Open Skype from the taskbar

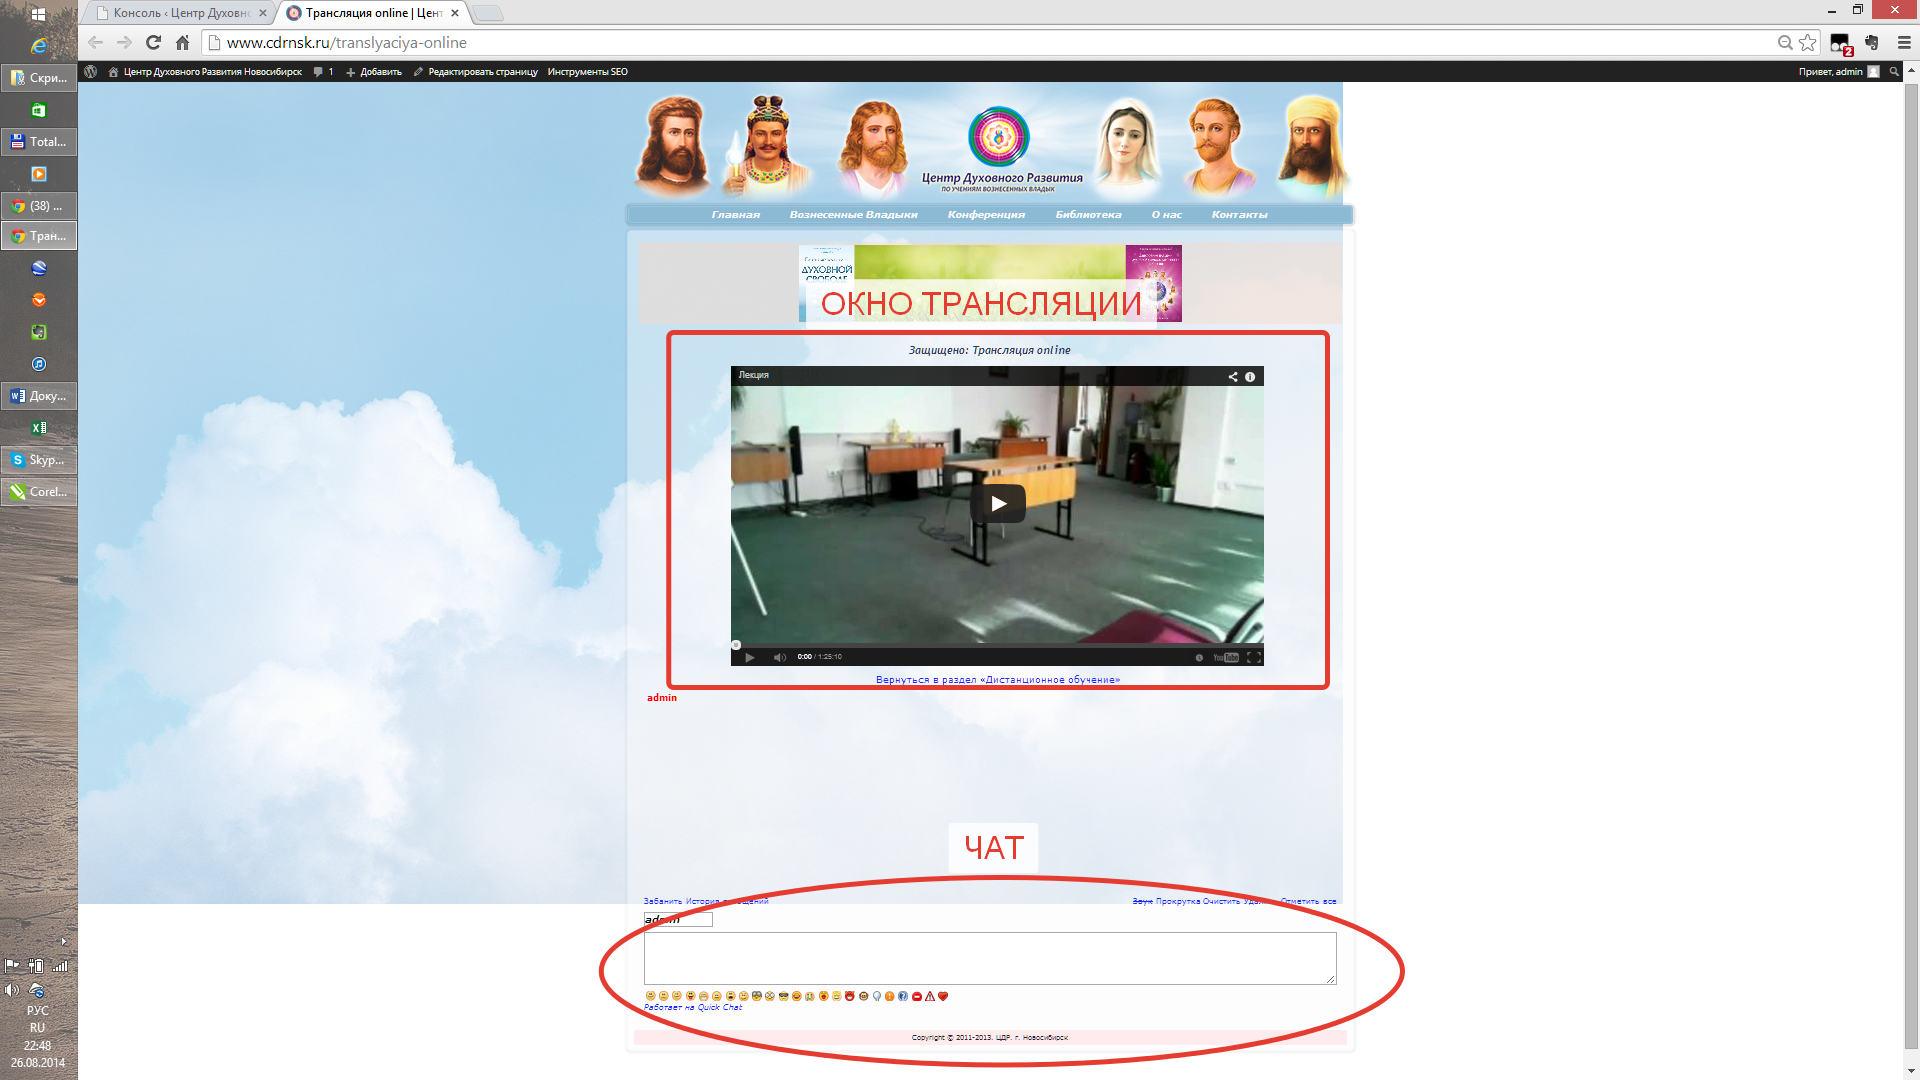point(39,460)
